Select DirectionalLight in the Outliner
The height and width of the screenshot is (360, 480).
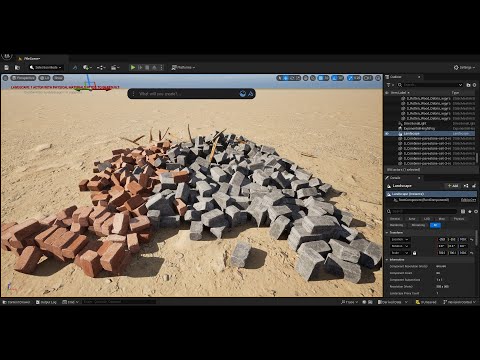(415, 123)
